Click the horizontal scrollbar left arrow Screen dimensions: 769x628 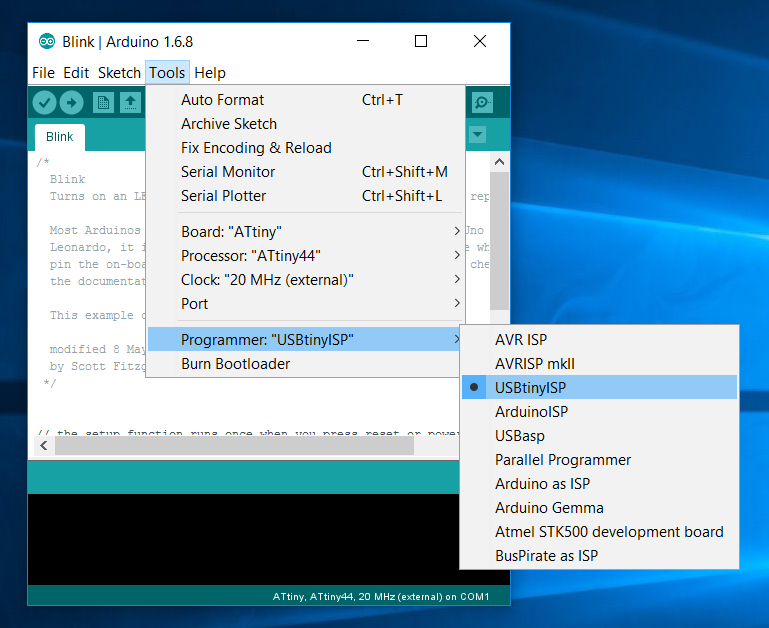click(44, 445)
